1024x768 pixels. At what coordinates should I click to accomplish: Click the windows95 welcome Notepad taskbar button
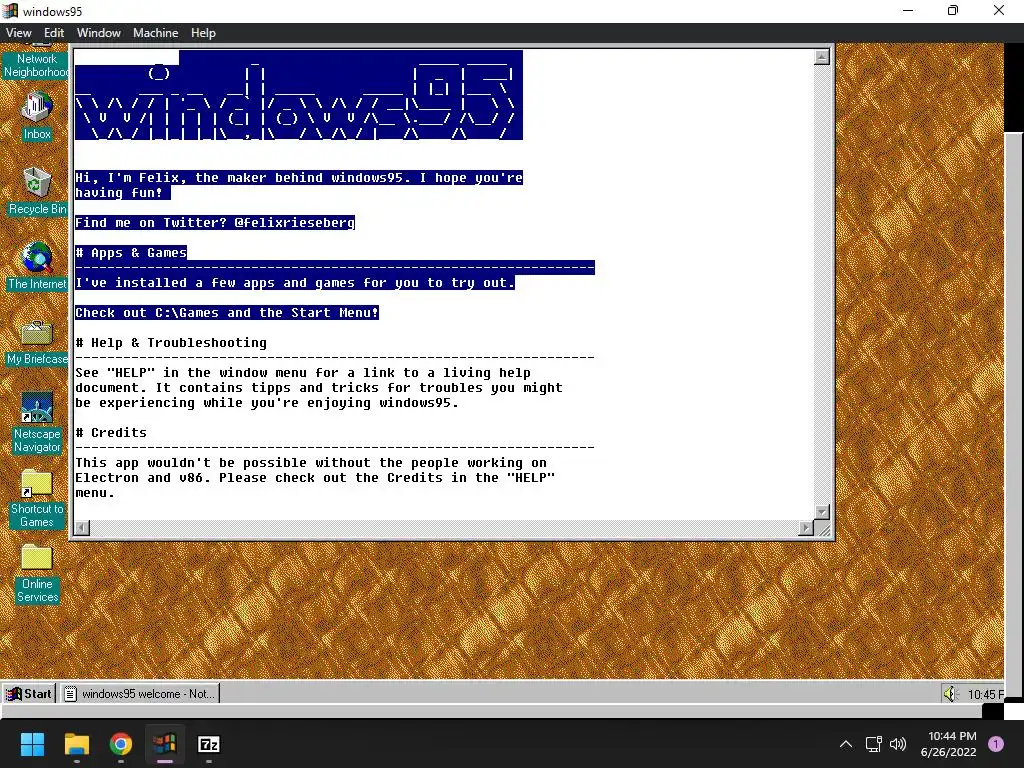coord(140,694)
